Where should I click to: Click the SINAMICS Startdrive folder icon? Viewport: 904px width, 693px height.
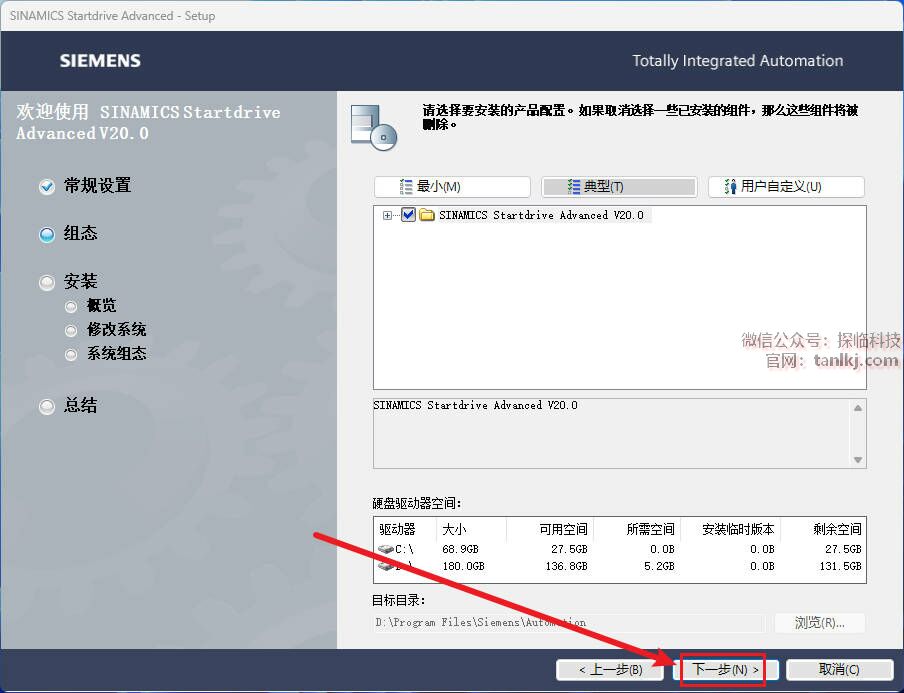coord(427,215)
